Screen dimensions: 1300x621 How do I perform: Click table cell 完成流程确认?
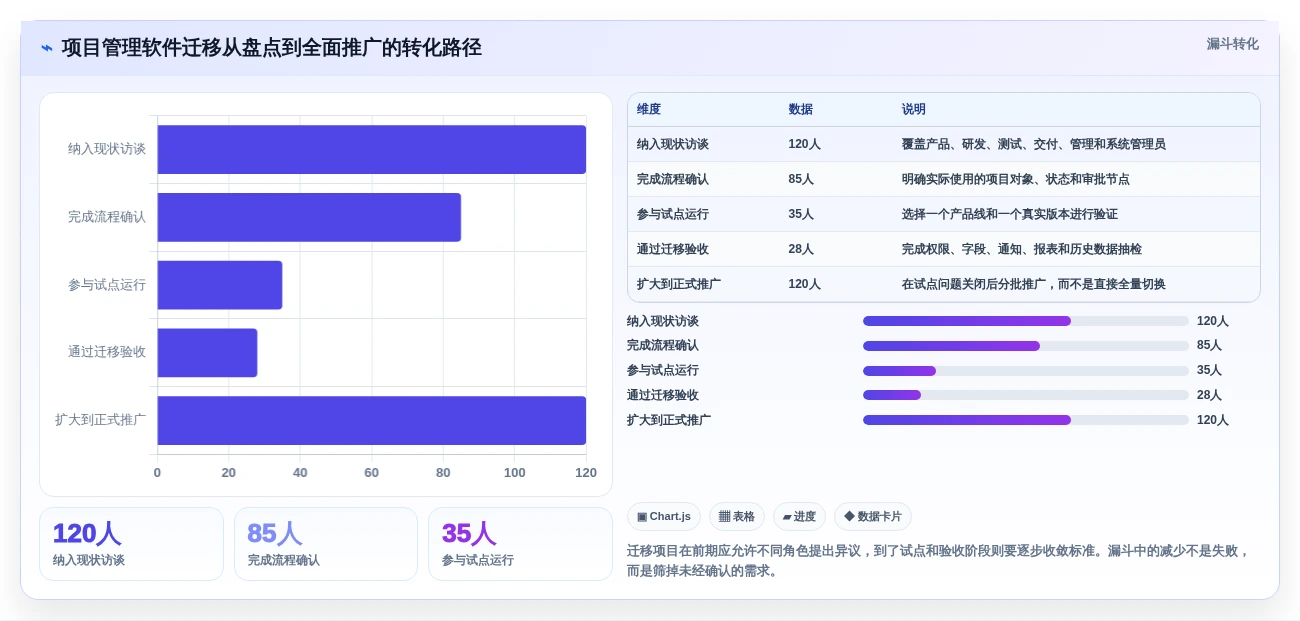pyautogui.click(x=673, y=179)
